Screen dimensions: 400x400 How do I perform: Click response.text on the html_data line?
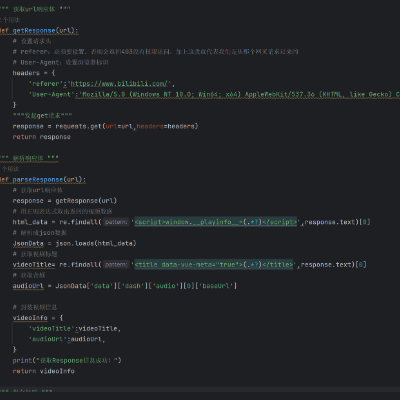331,222
